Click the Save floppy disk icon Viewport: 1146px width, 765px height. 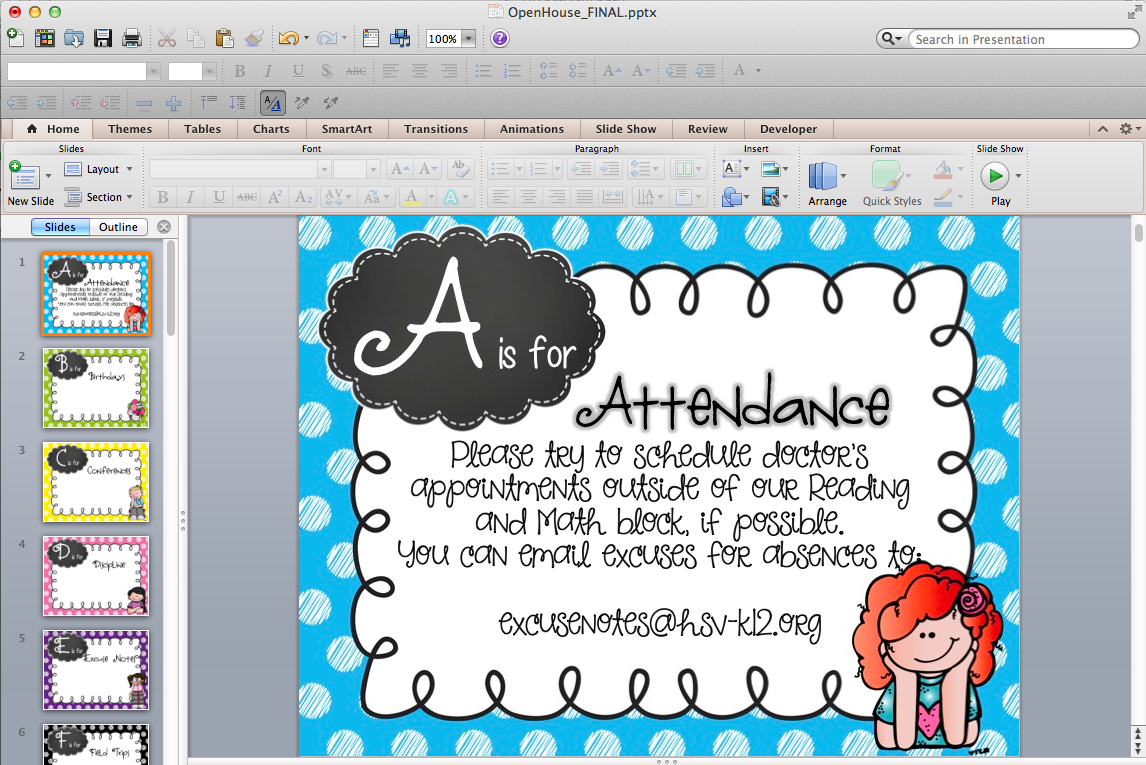(103, 38)
